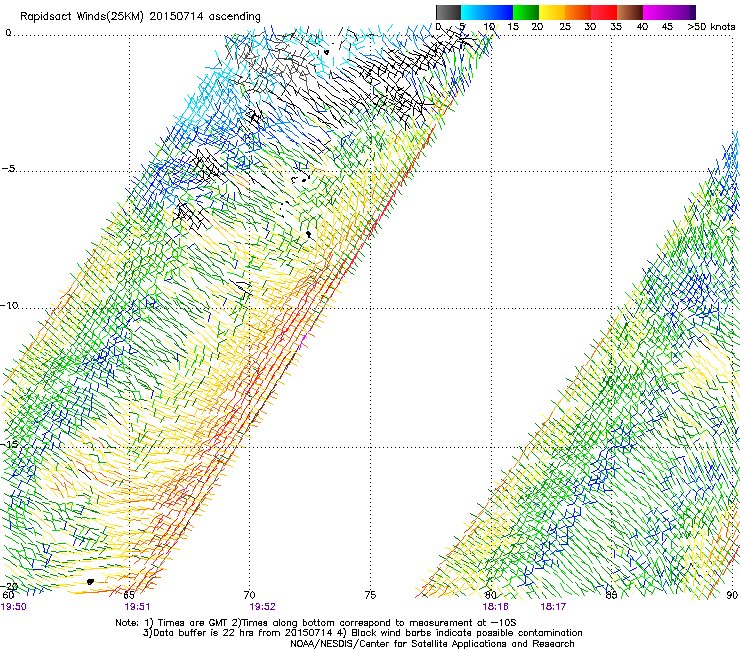
Task: Click the purple '19:52' pass time
Action: point(262,607)
